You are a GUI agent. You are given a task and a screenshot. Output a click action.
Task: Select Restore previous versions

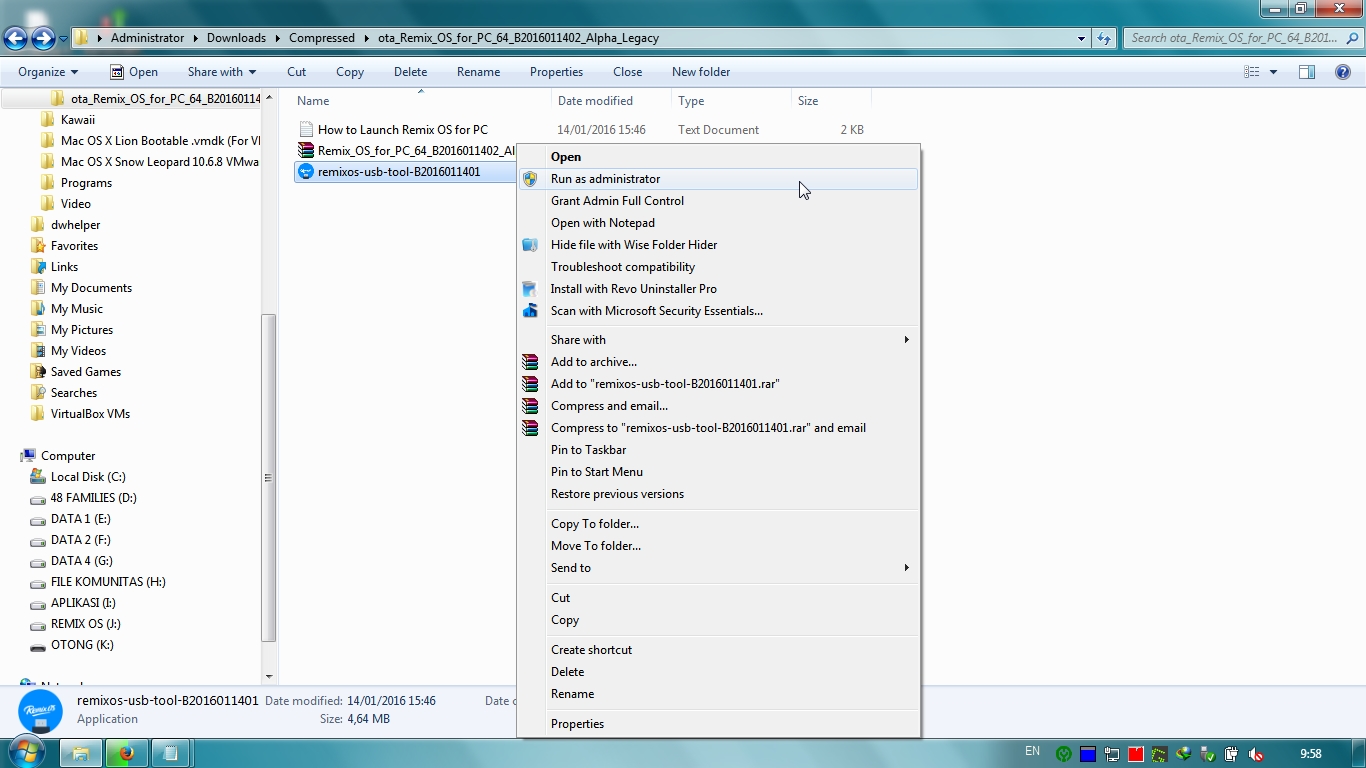[x=718, y=494]
